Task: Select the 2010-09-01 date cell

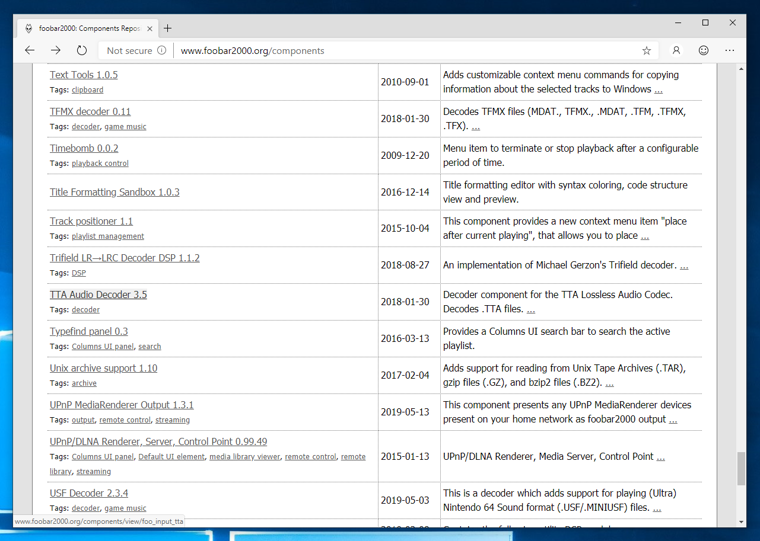Action: 405,82
